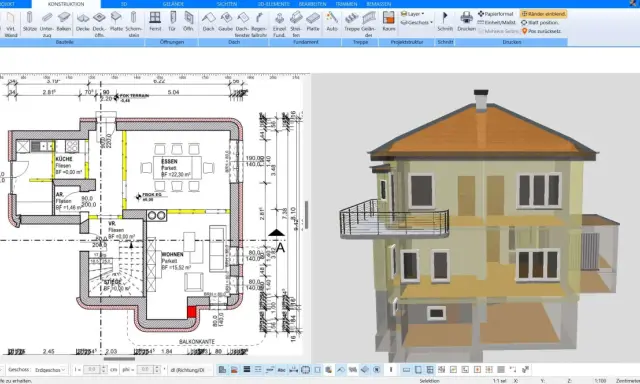The image size is (640, 384).
Task: Select the Öffnung wall opening tool
Action: 188,22
